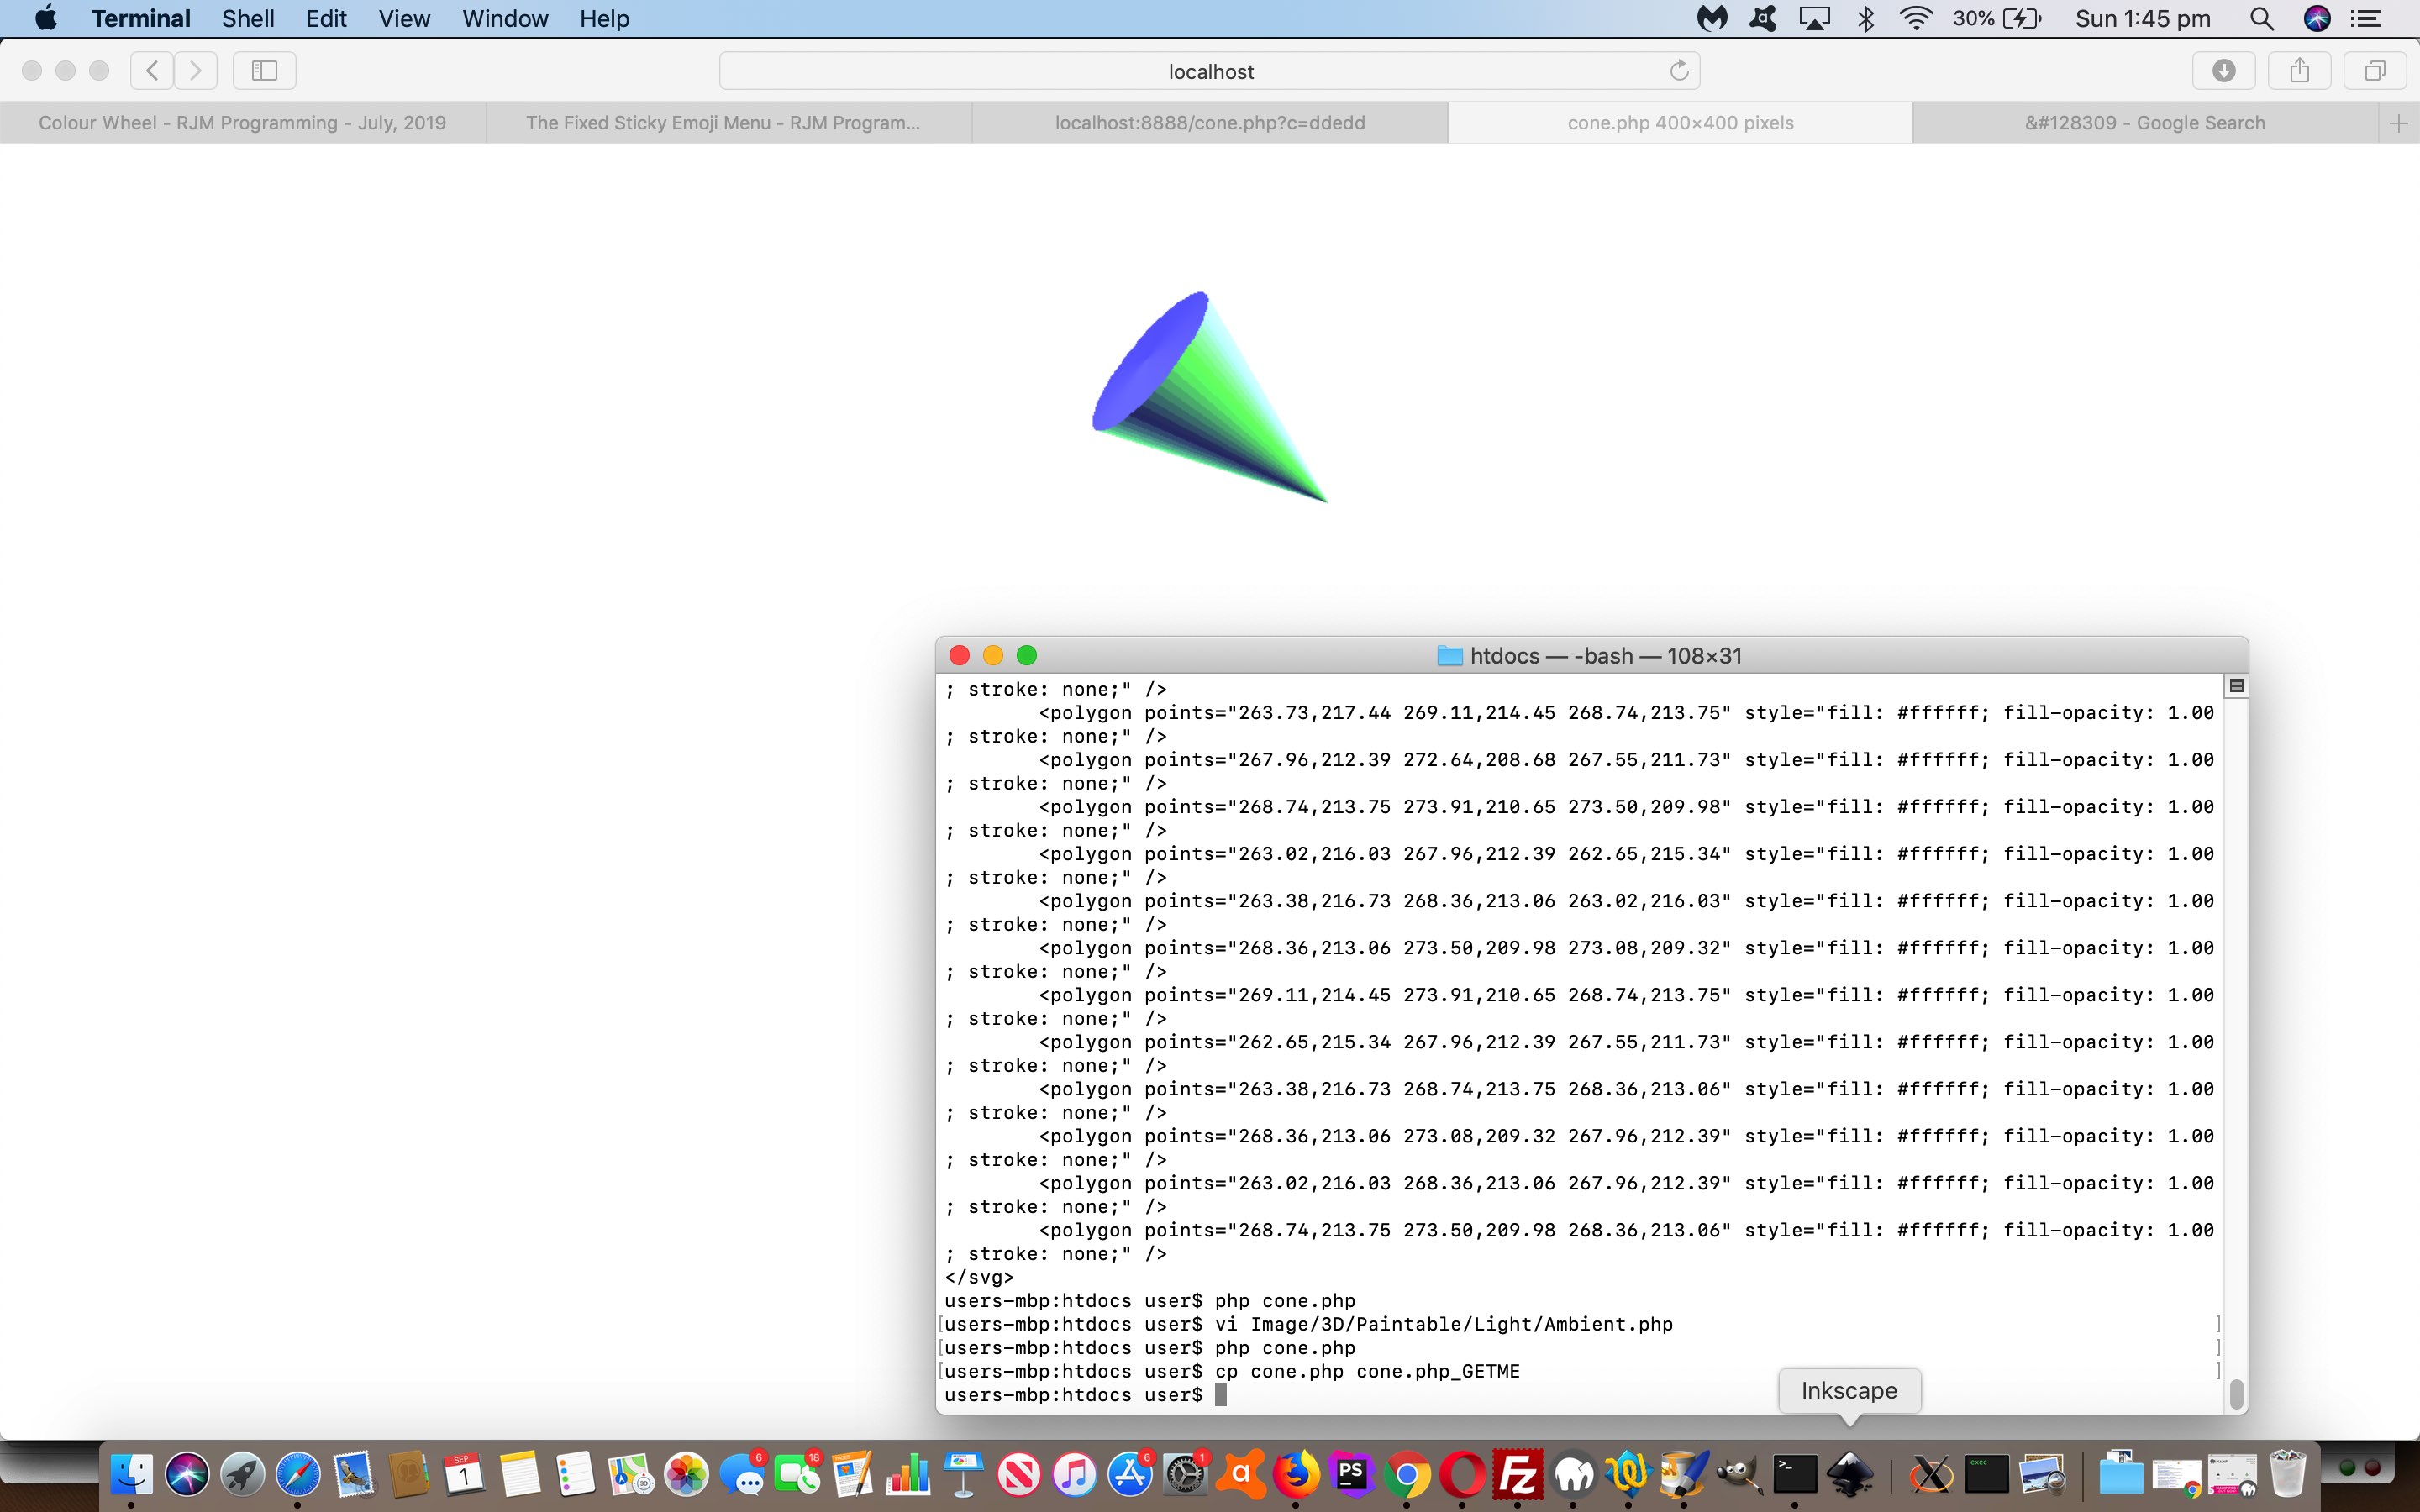Launch FileZilla from the Dock
Screen dimensions: 2420x1512
[1517, 1474]
